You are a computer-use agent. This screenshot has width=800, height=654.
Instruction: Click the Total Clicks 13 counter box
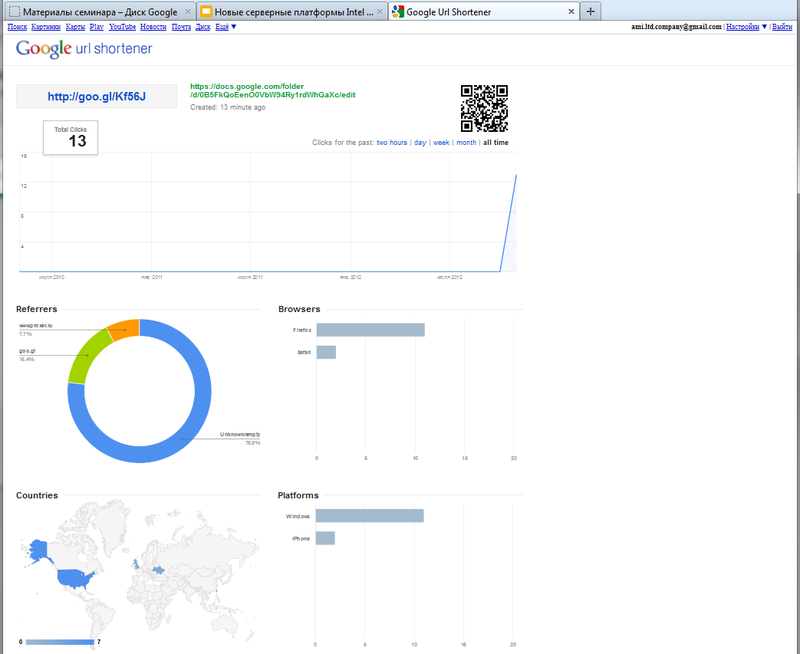pos(70,137)
